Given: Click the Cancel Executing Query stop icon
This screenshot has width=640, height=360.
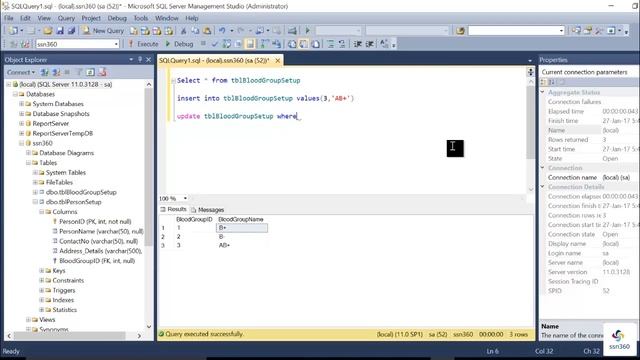Looking at the screenshot, I should pyautogui.click(x=203, y=44).
